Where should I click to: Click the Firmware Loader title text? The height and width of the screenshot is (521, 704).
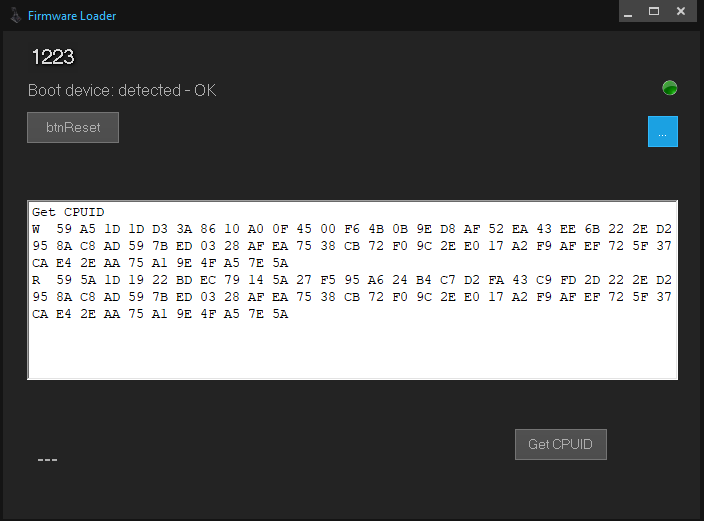72,16
